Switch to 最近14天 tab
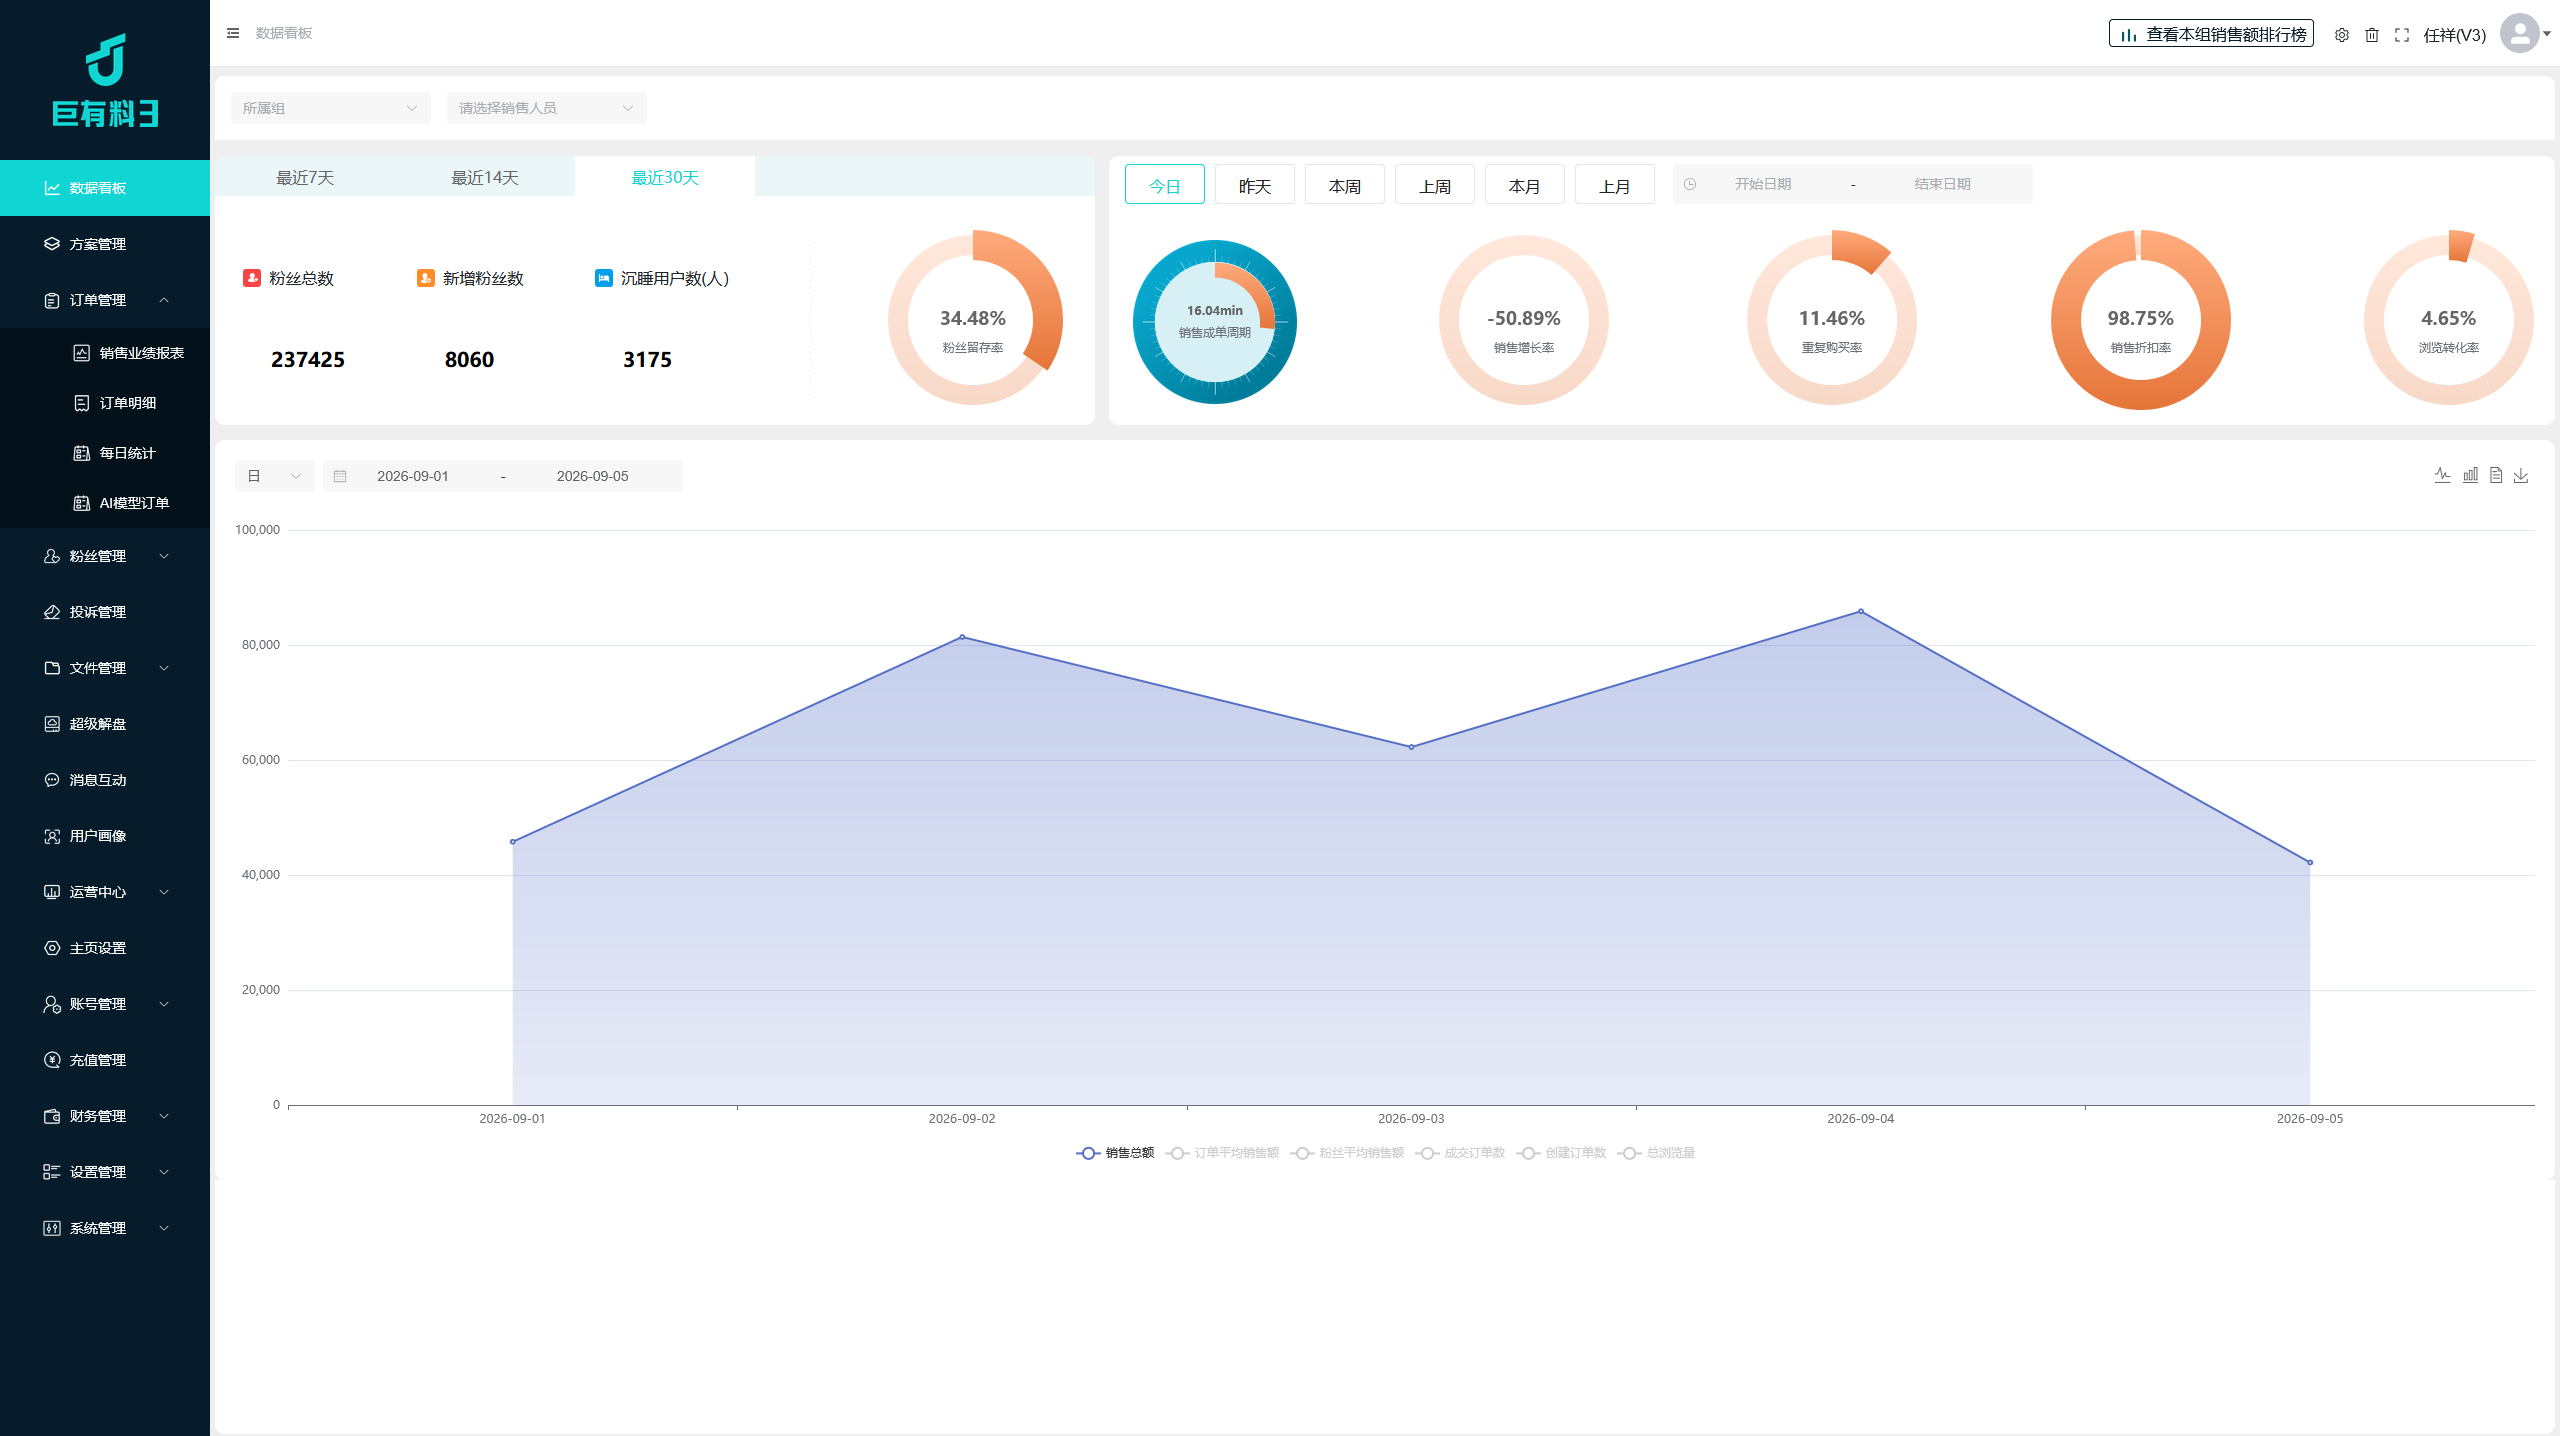 tap(485, 178)
